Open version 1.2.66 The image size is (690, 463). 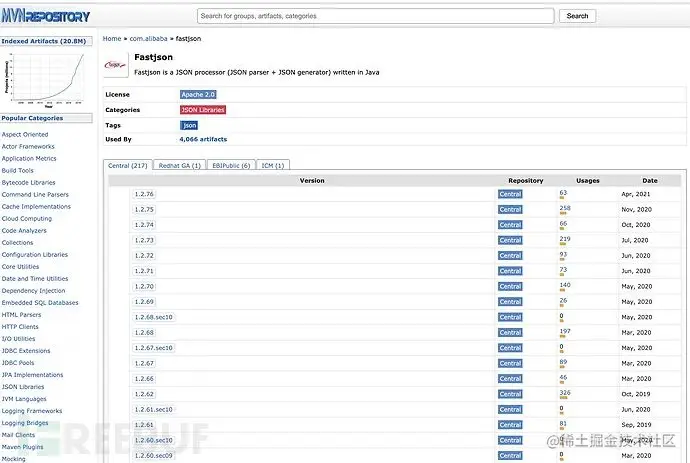pyautogui.click(x=144, y=379)
